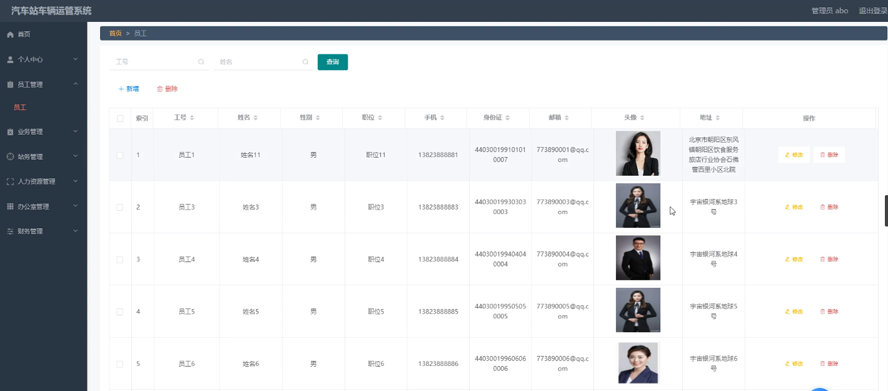
Task: Click the 操作 column header
Action: pyautogui.click(x=809, y=118)
